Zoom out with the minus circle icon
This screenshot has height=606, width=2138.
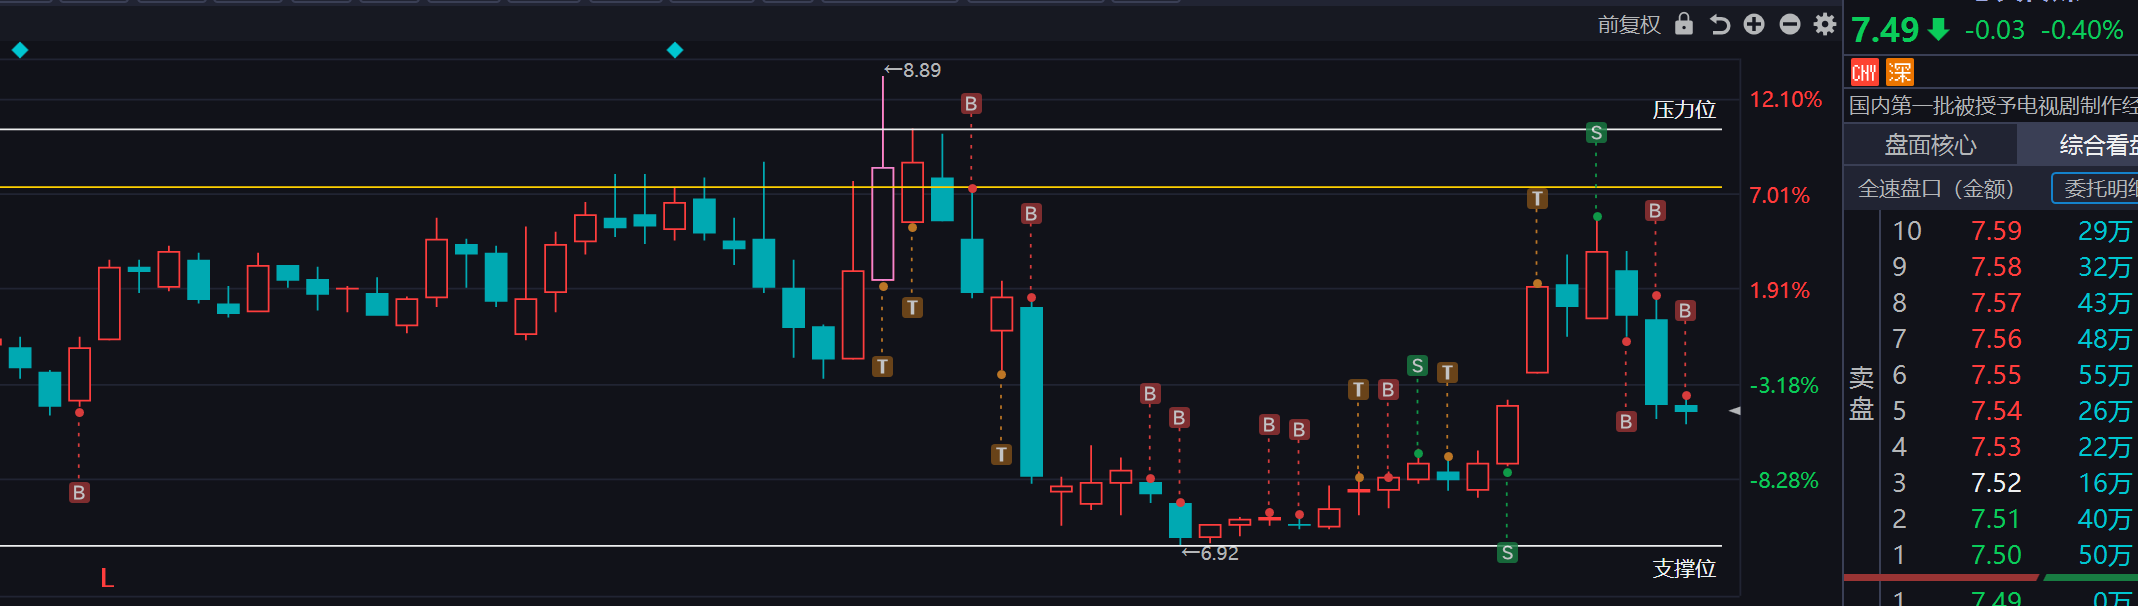pos(1790,24)
